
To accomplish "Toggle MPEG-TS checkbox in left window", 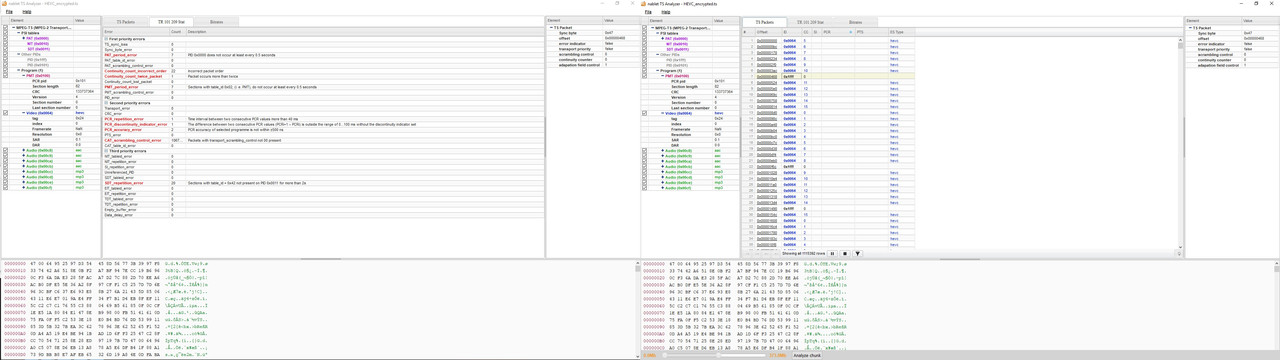I will pyautogui.click(x=5, y=28).
